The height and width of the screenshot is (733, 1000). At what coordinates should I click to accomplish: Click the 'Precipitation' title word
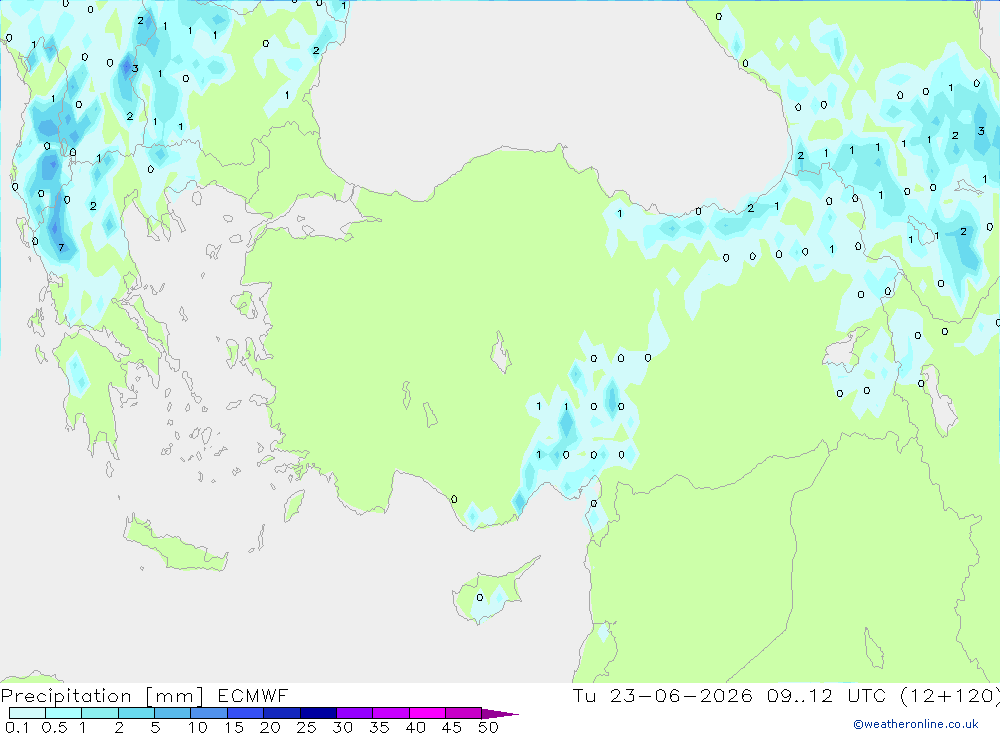point(66,696)
